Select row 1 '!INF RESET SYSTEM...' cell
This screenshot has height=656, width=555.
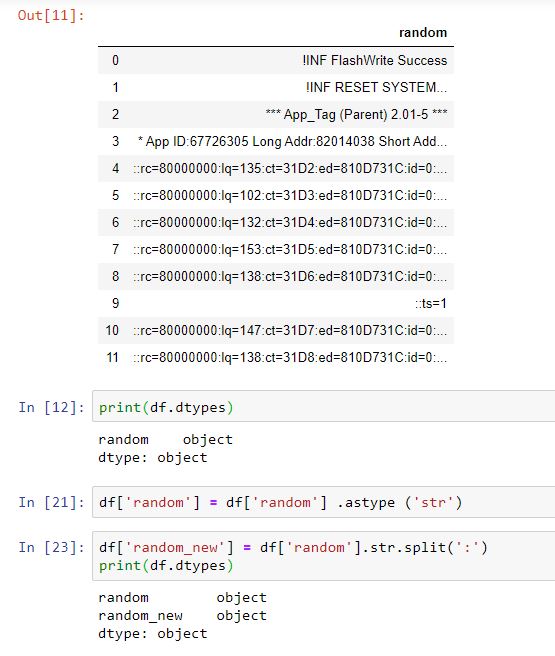376,87
